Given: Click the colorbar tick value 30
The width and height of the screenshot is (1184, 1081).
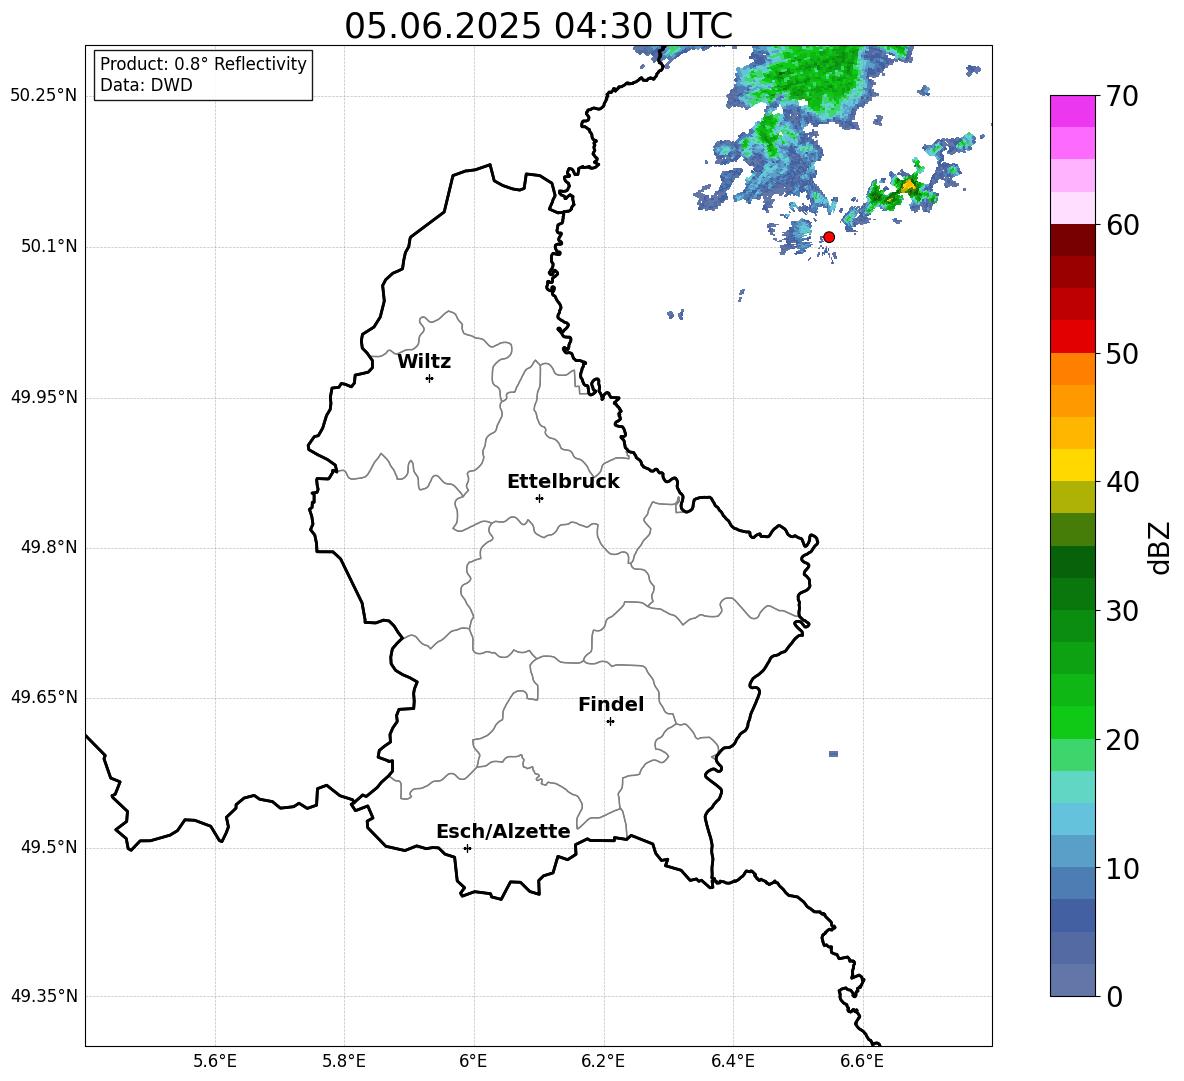Looking at the screenshot, I should click(x=1122, y=610).
